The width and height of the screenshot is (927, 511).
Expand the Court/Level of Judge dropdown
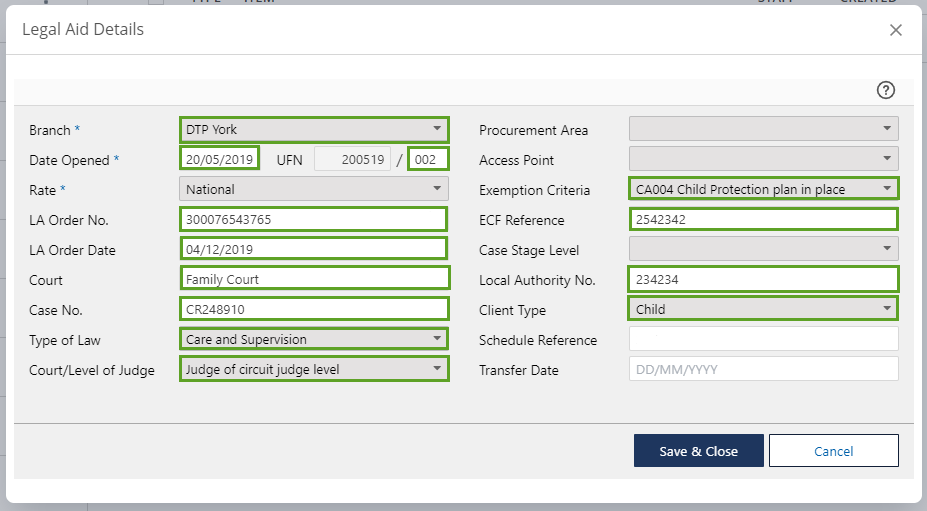point(314,369)
